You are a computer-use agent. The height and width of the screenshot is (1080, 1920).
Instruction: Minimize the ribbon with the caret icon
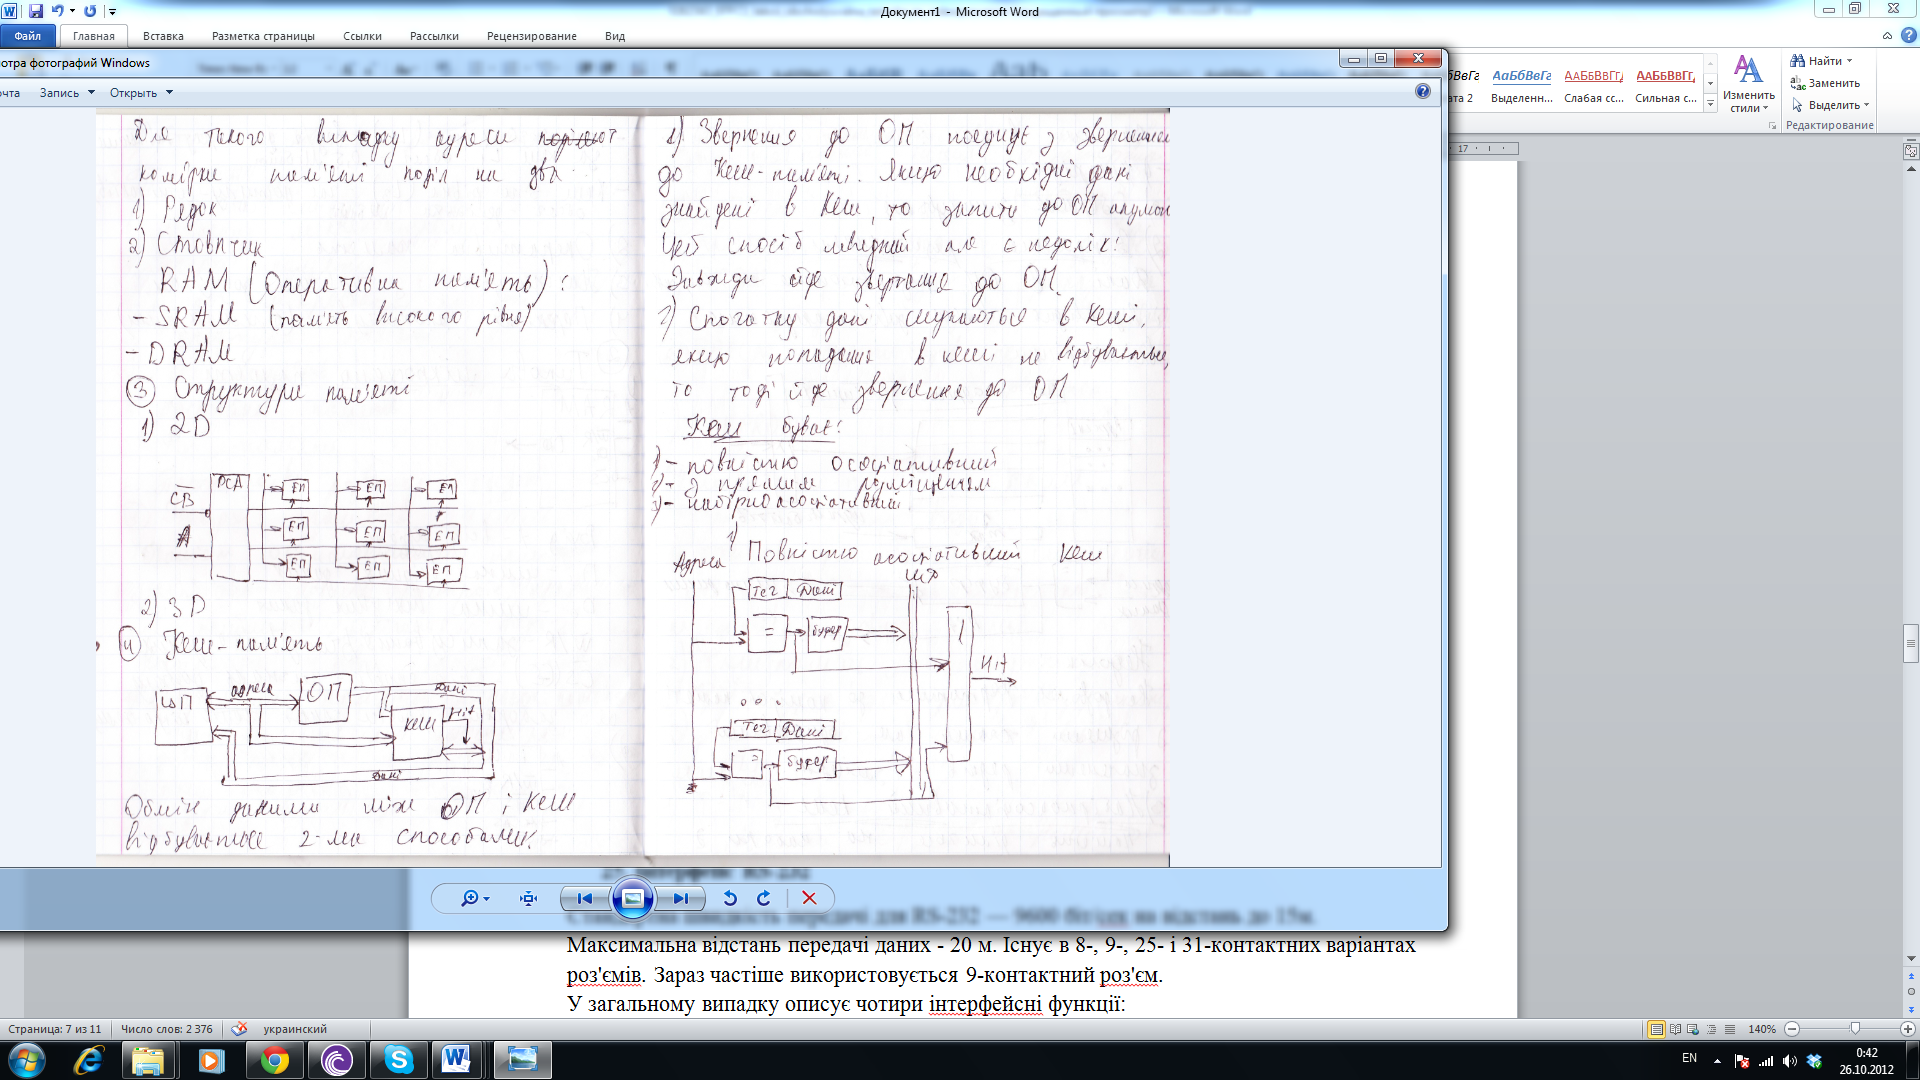pos(1887,36)
